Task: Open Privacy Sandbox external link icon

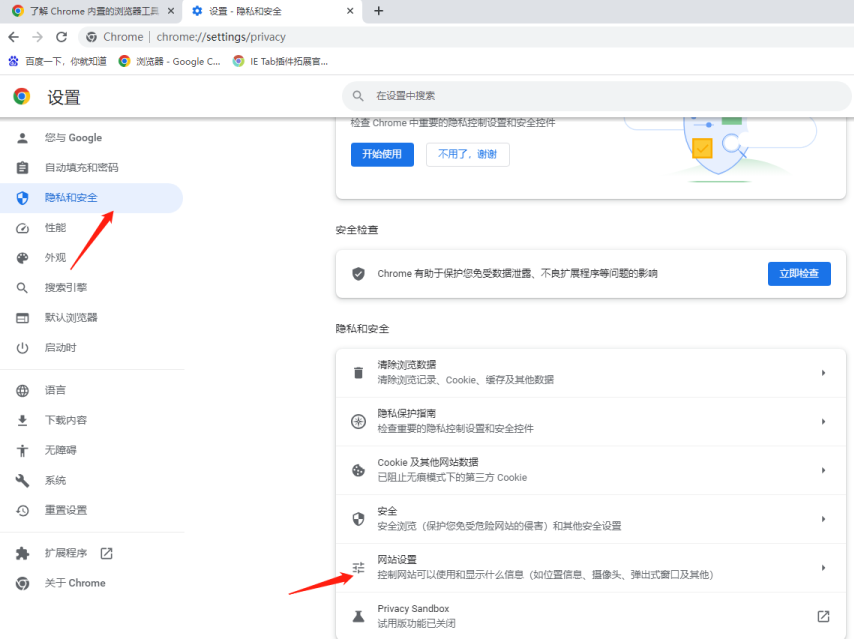Action: pyautogui.click(x=823, y=616)
